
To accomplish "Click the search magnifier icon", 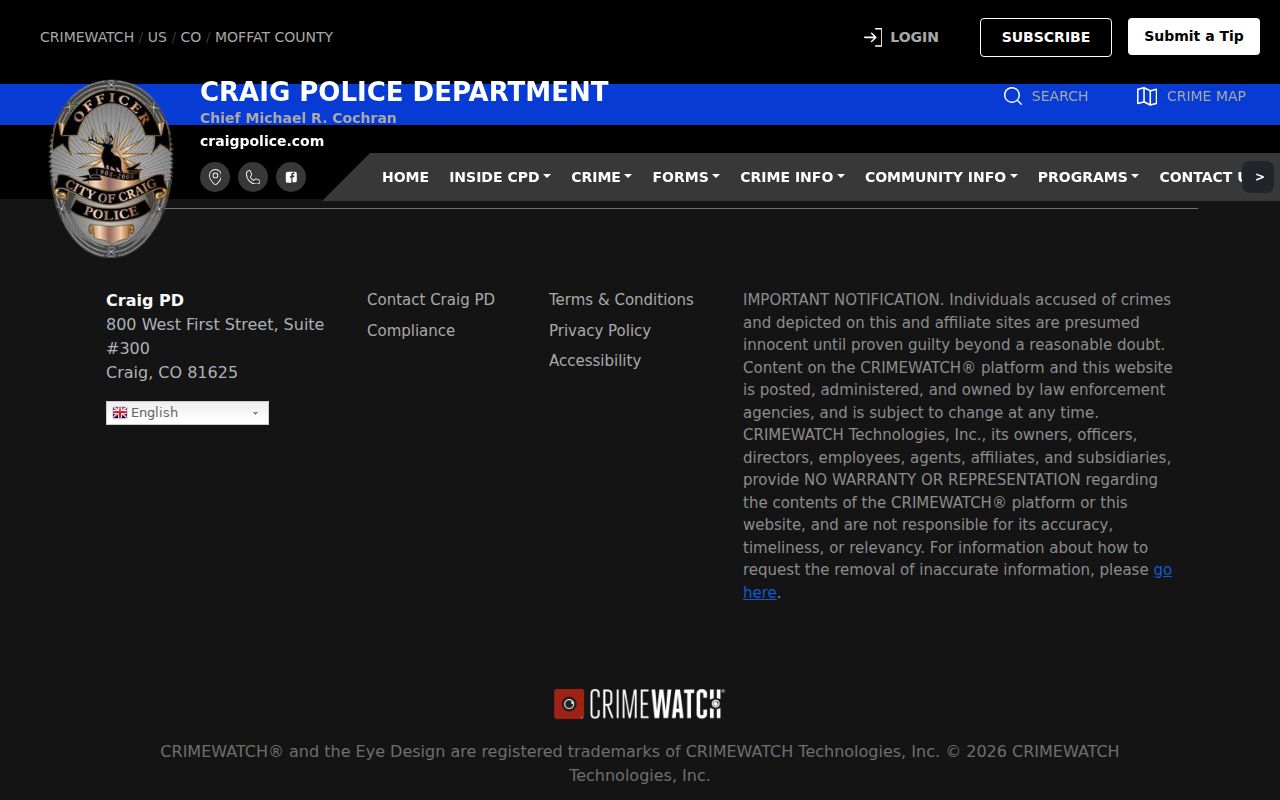I will (x=1013, y=96).
